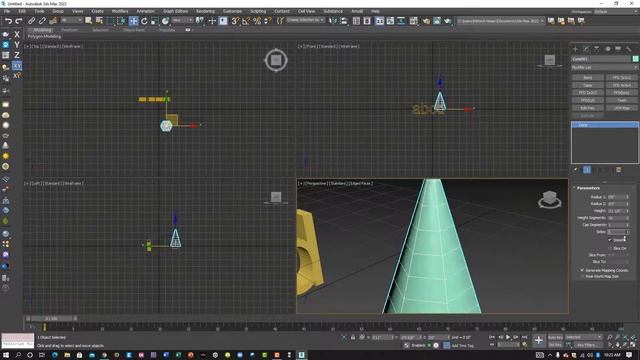The width and height of the screenshot is (640, 360).
Task: Open the Layer Explorer
Action: pyautogui.click(x=367, y=20)
